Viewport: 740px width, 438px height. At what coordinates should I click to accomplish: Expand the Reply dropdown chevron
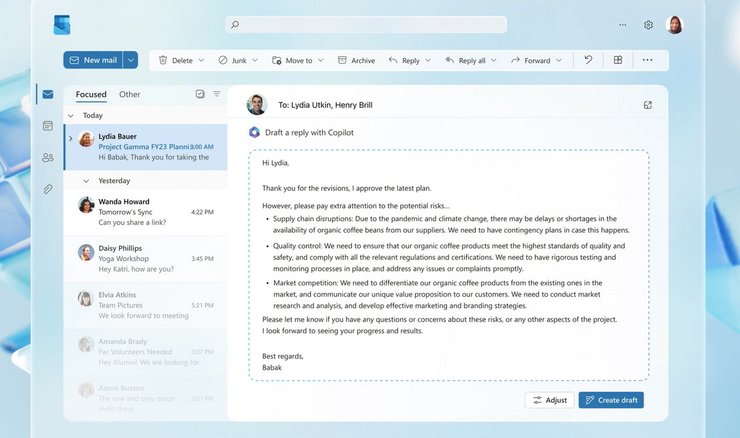pyautogui.click(x=428, y=60)
